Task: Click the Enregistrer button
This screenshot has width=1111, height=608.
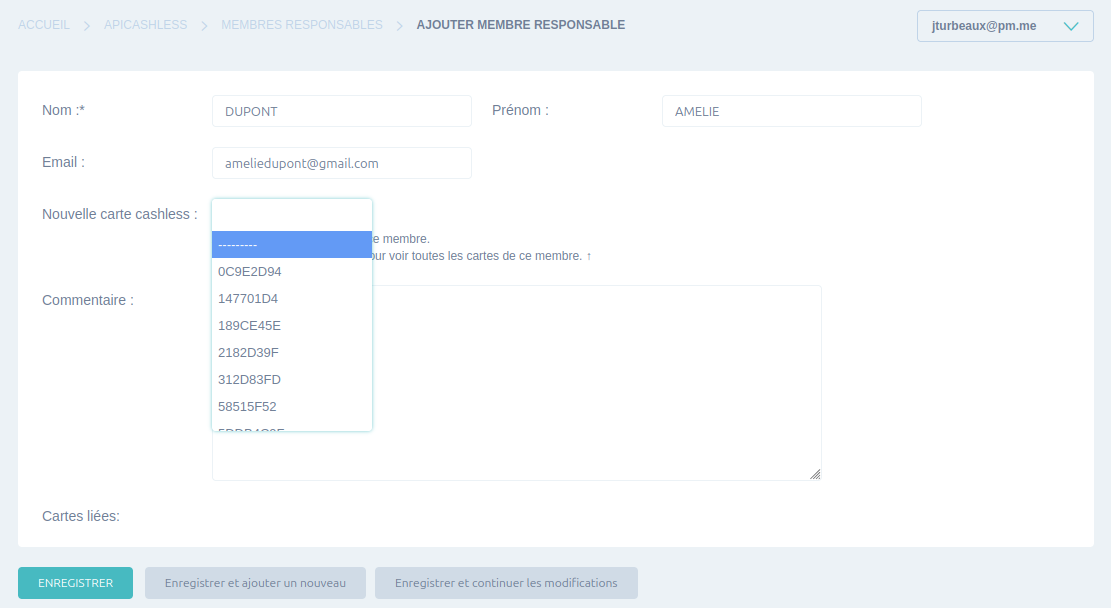Action: [x=75, y=582]
